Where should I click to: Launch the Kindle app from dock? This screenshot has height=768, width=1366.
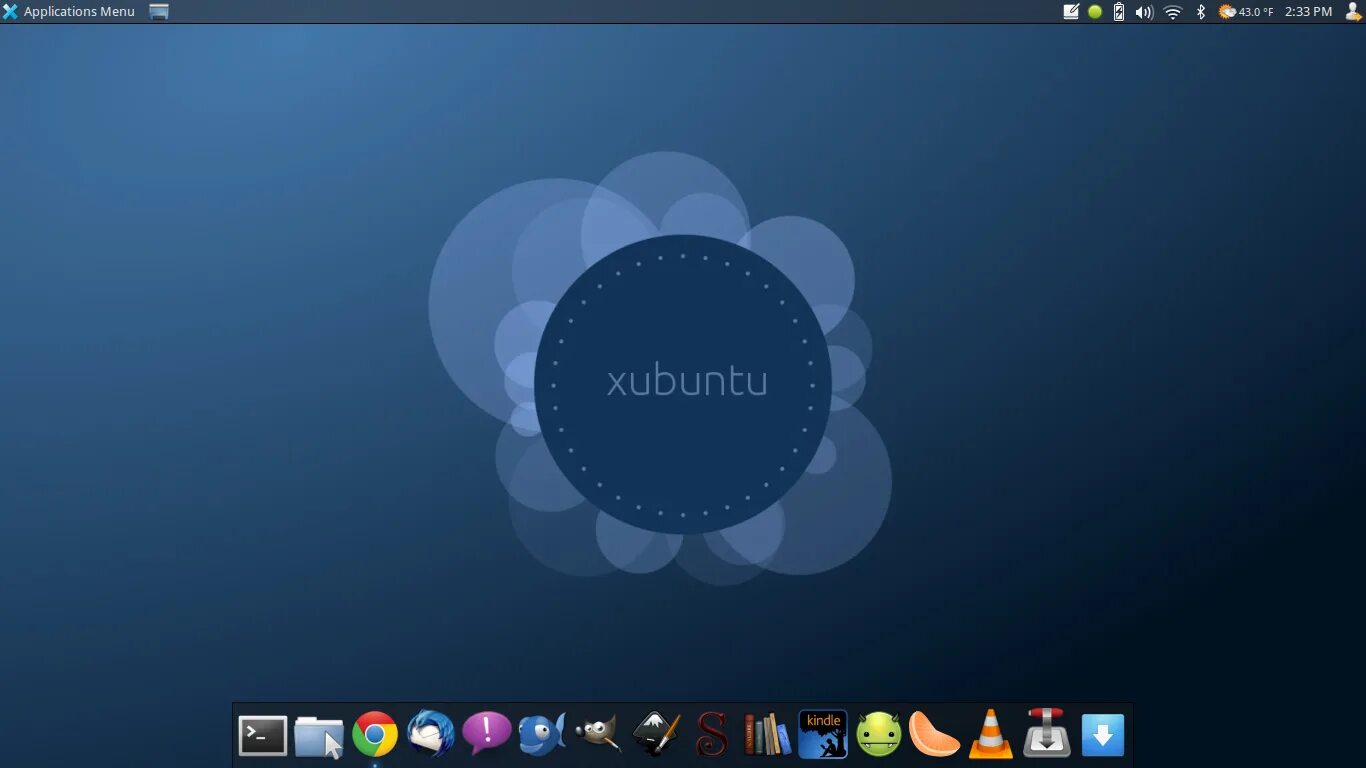click(823, 734)
